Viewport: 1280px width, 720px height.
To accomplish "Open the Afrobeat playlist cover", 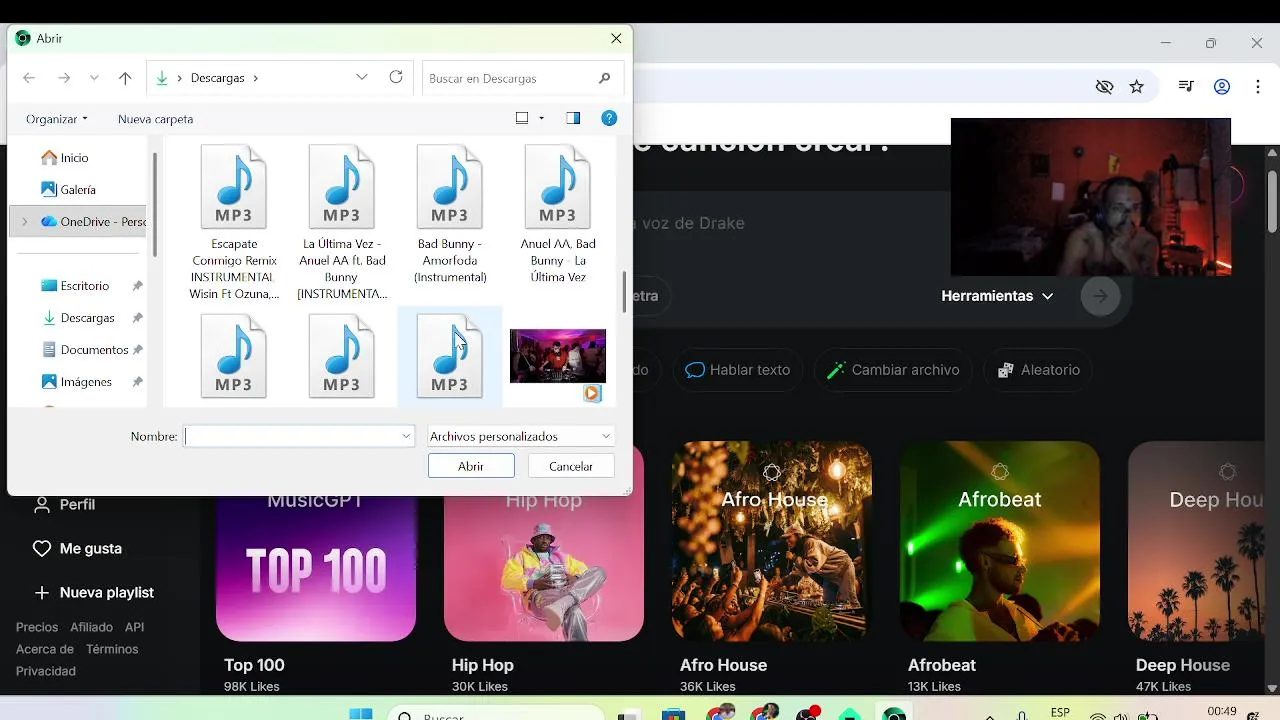I will (x=1000, y=541).
